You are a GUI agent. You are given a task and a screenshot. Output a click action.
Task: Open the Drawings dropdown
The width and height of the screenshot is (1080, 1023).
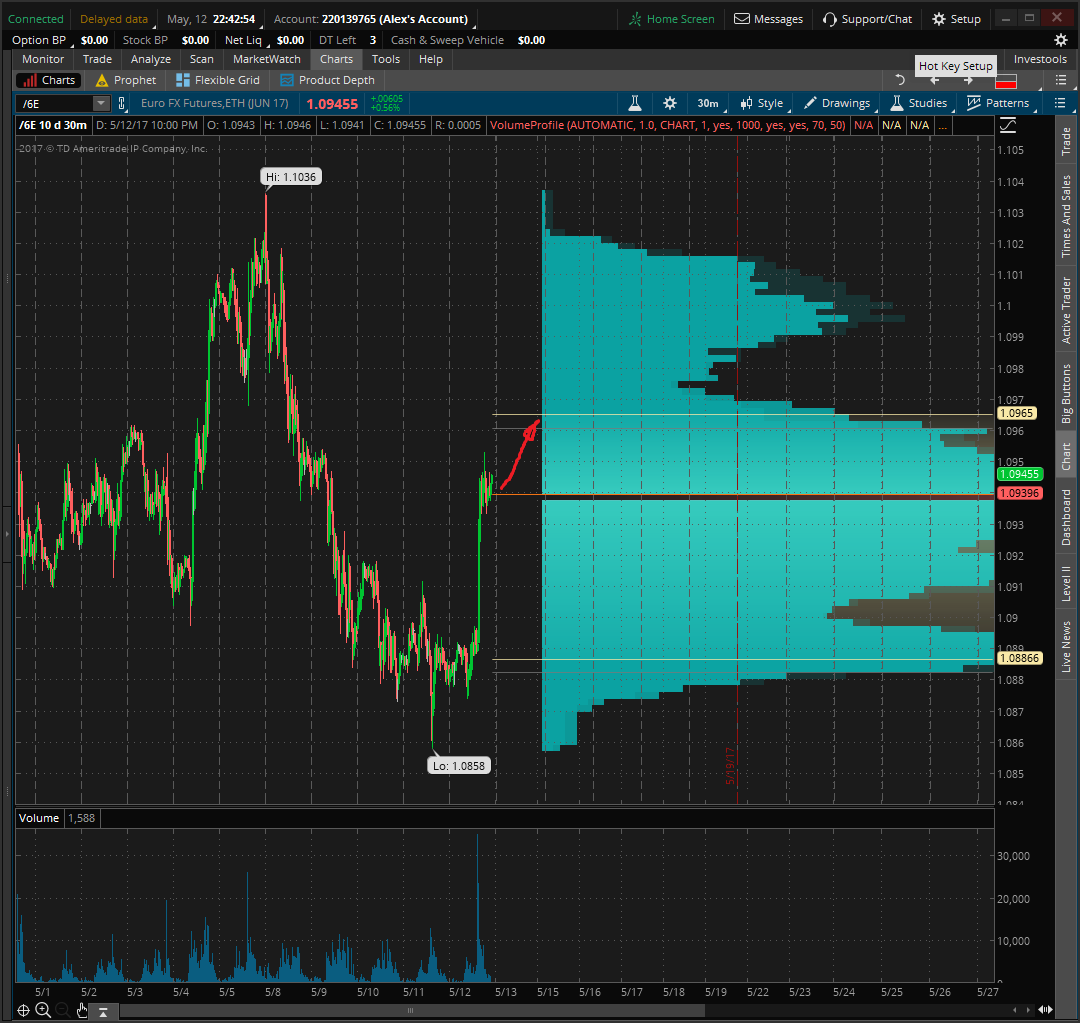(x=839, y=103)
